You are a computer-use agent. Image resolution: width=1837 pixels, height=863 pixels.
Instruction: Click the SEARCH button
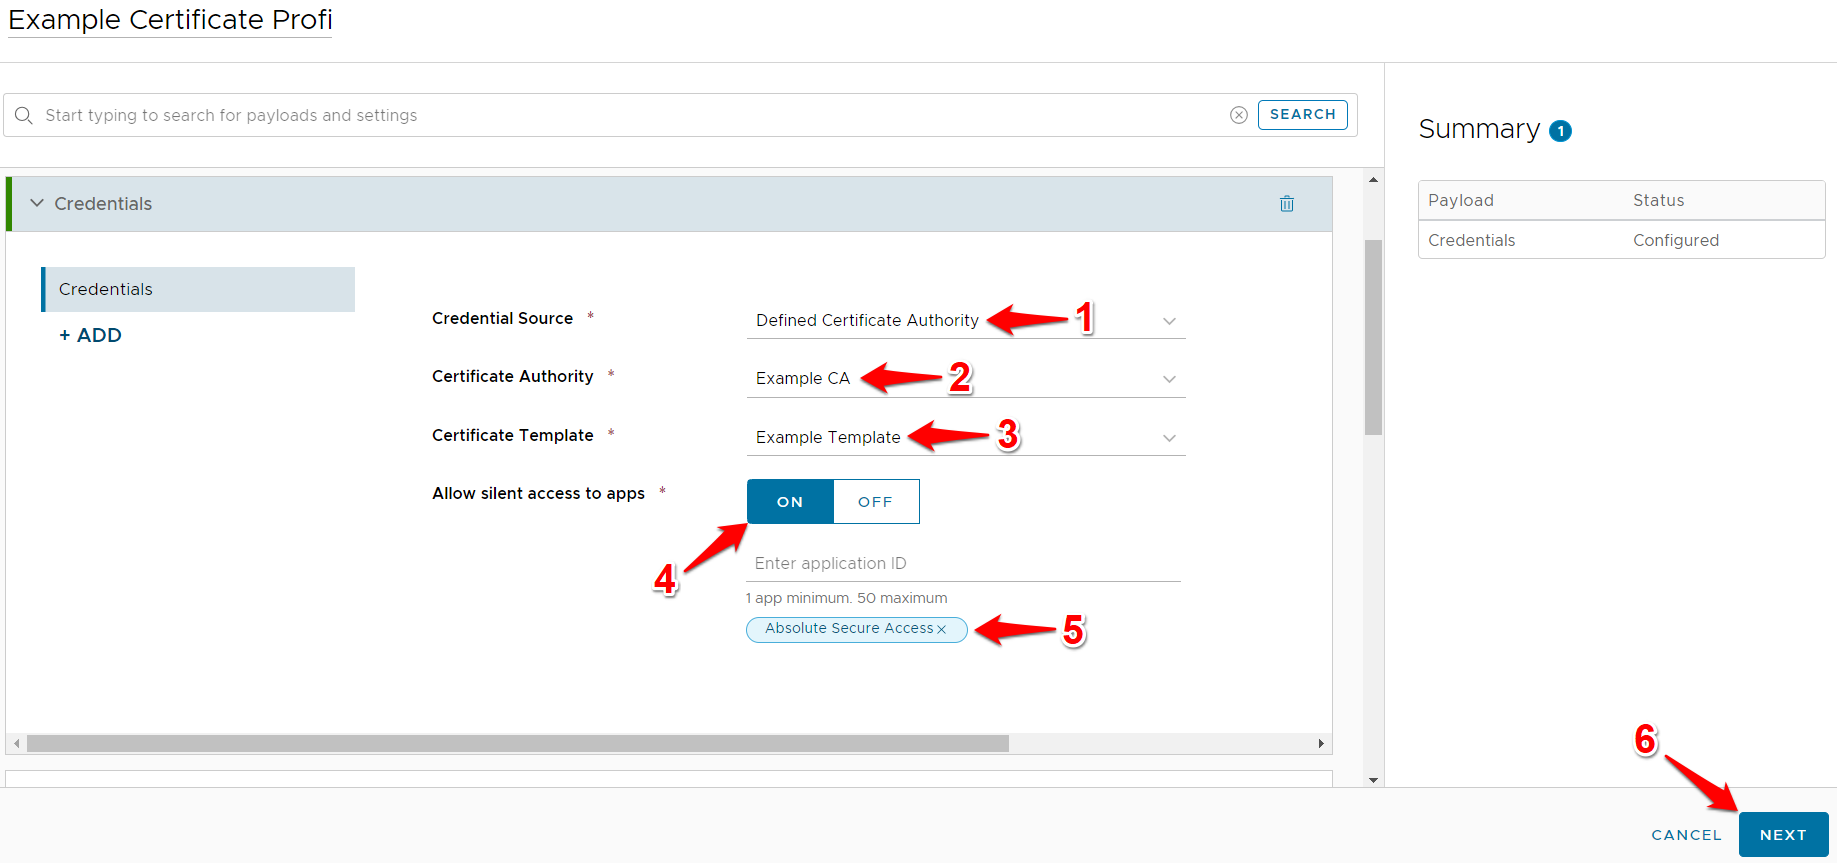tap(1302, 115)
